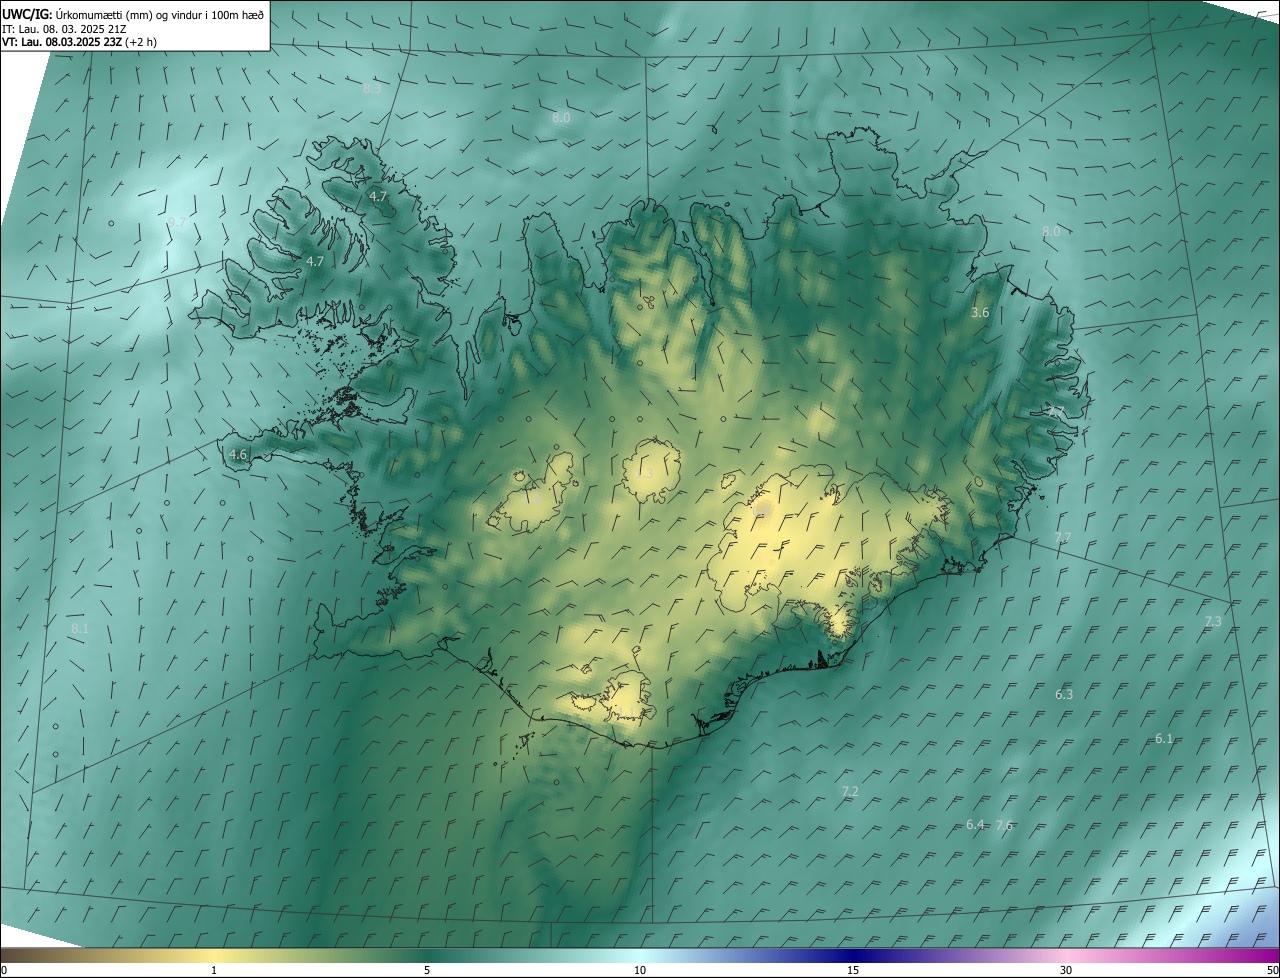1280x978 pixels.
Task: Select the 6.4 precipitation value label
Action: point(975,825)
